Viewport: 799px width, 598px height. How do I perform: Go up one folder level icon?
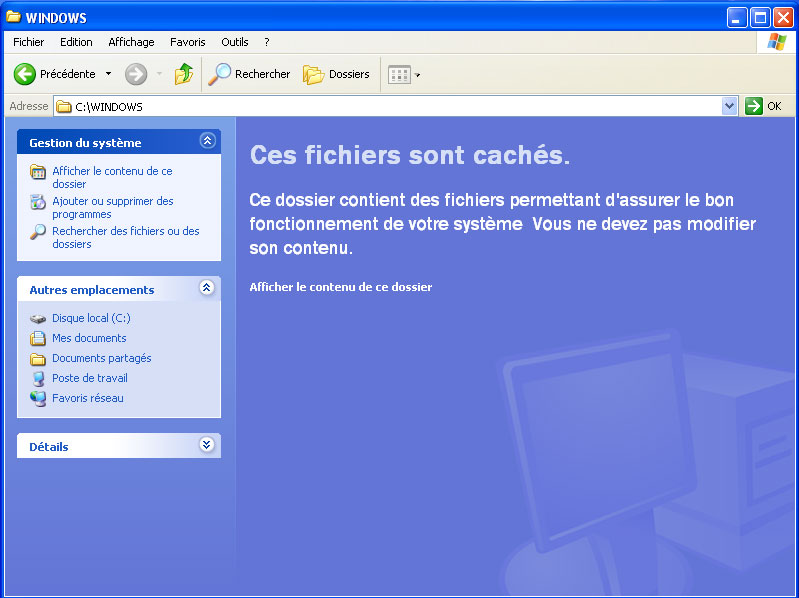coord(184,74)
